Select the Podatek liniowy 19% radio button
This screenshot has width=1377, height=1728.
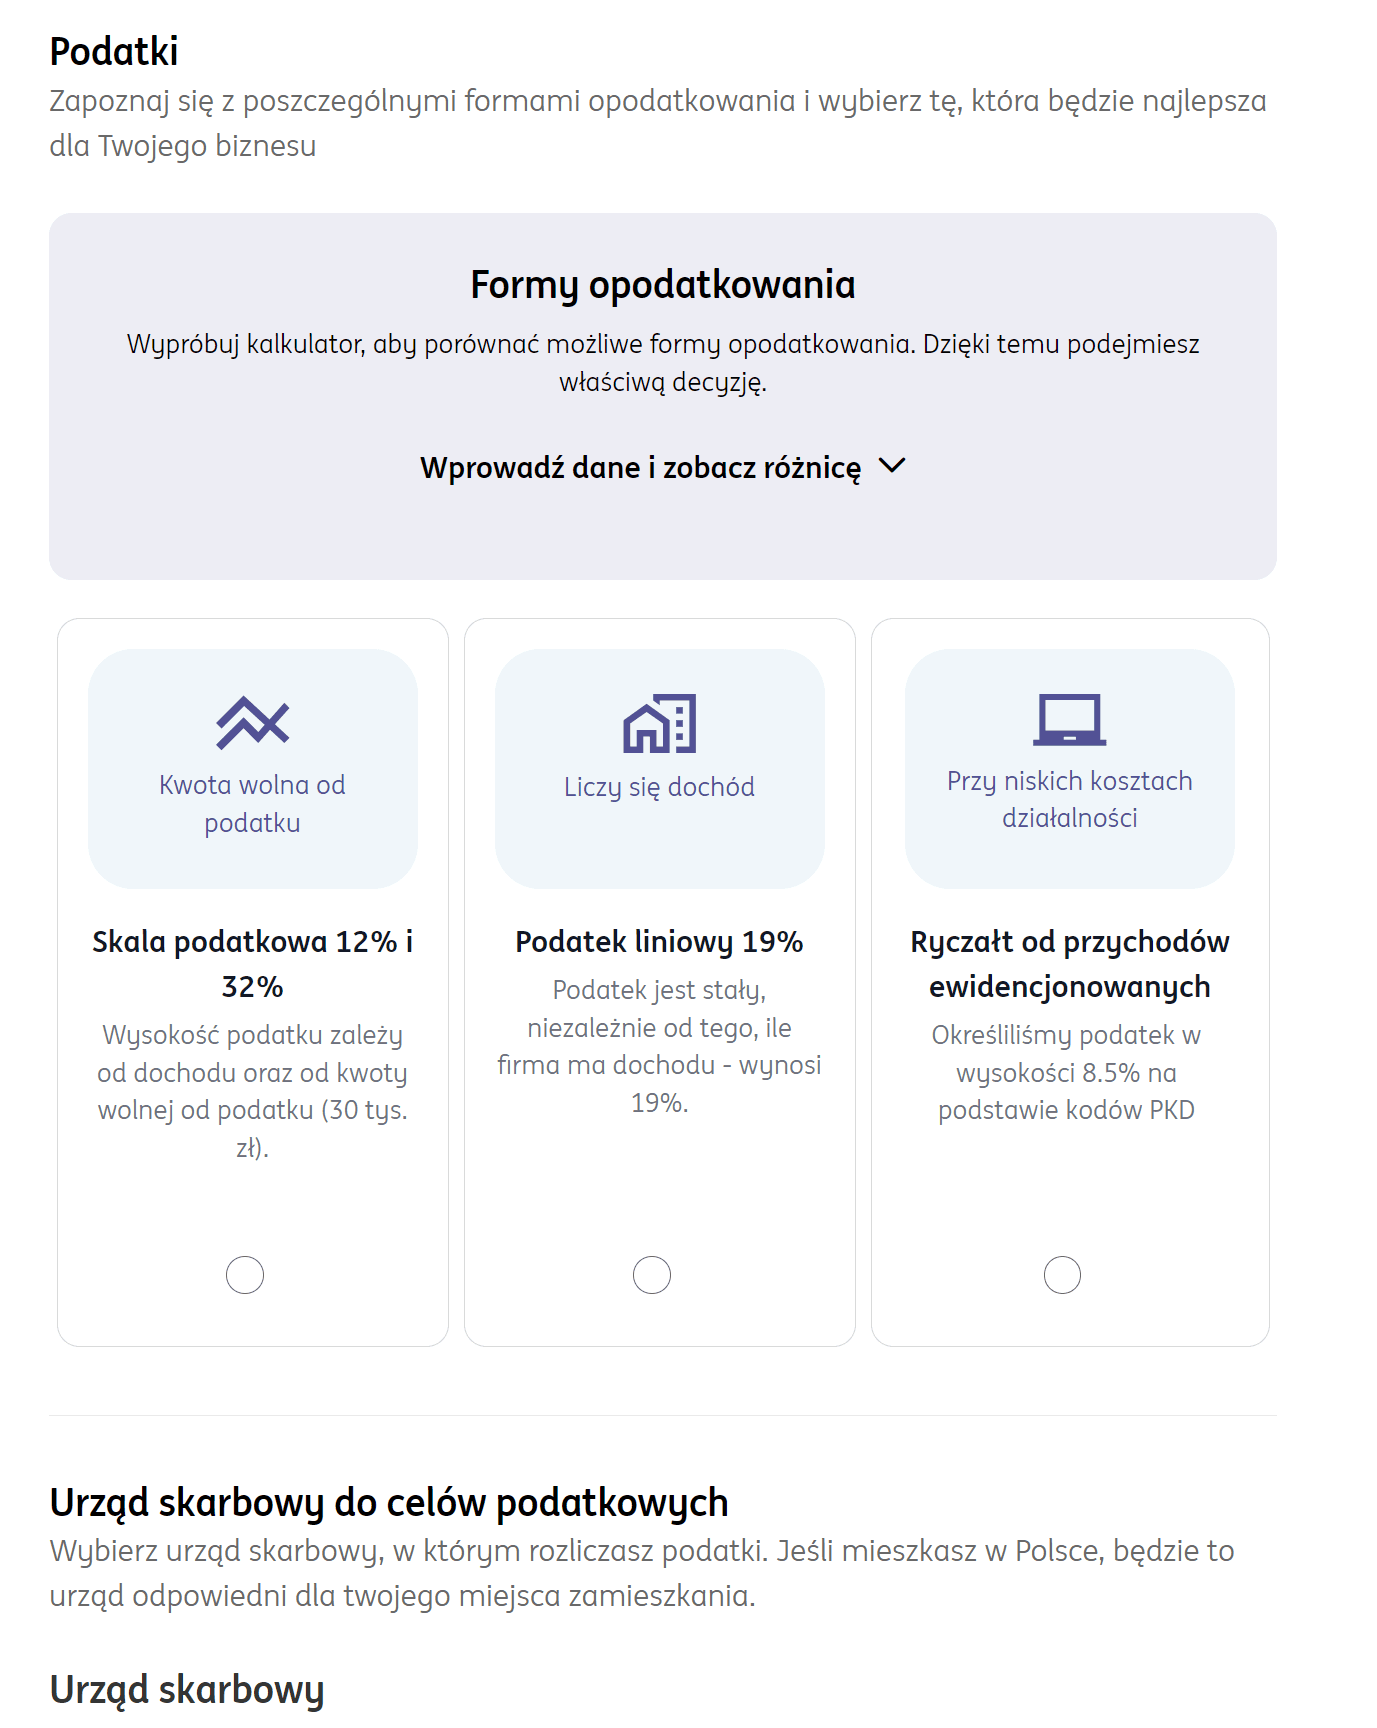click(x=652, y=1275)
